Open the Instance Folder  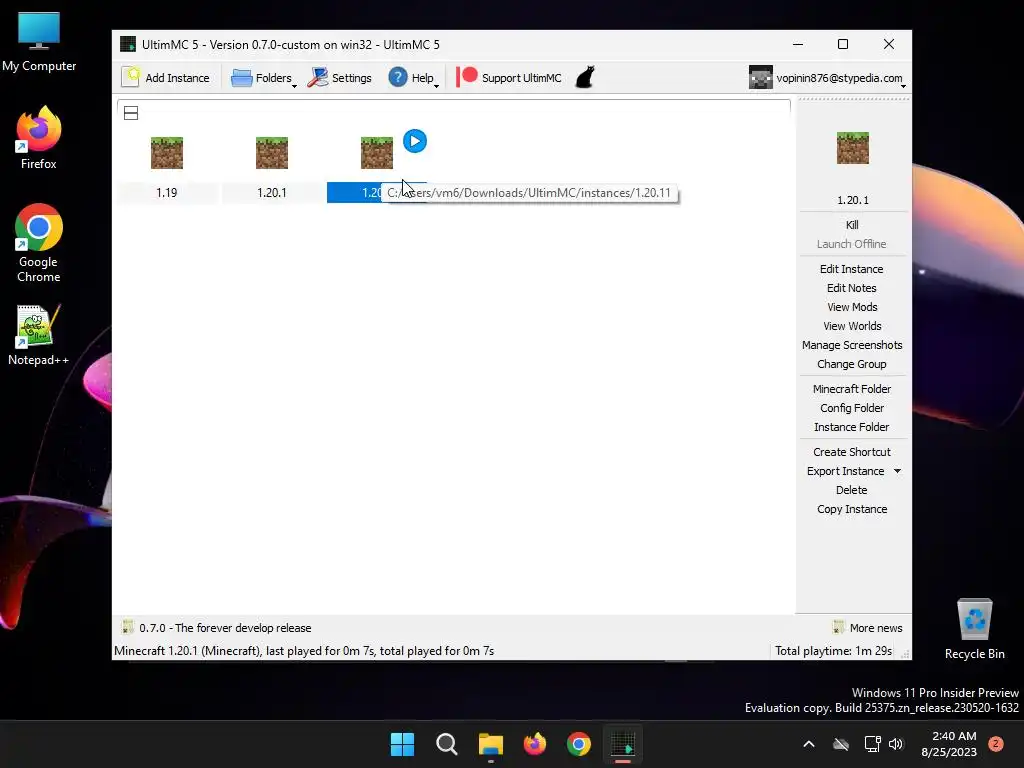click(852, 426)
